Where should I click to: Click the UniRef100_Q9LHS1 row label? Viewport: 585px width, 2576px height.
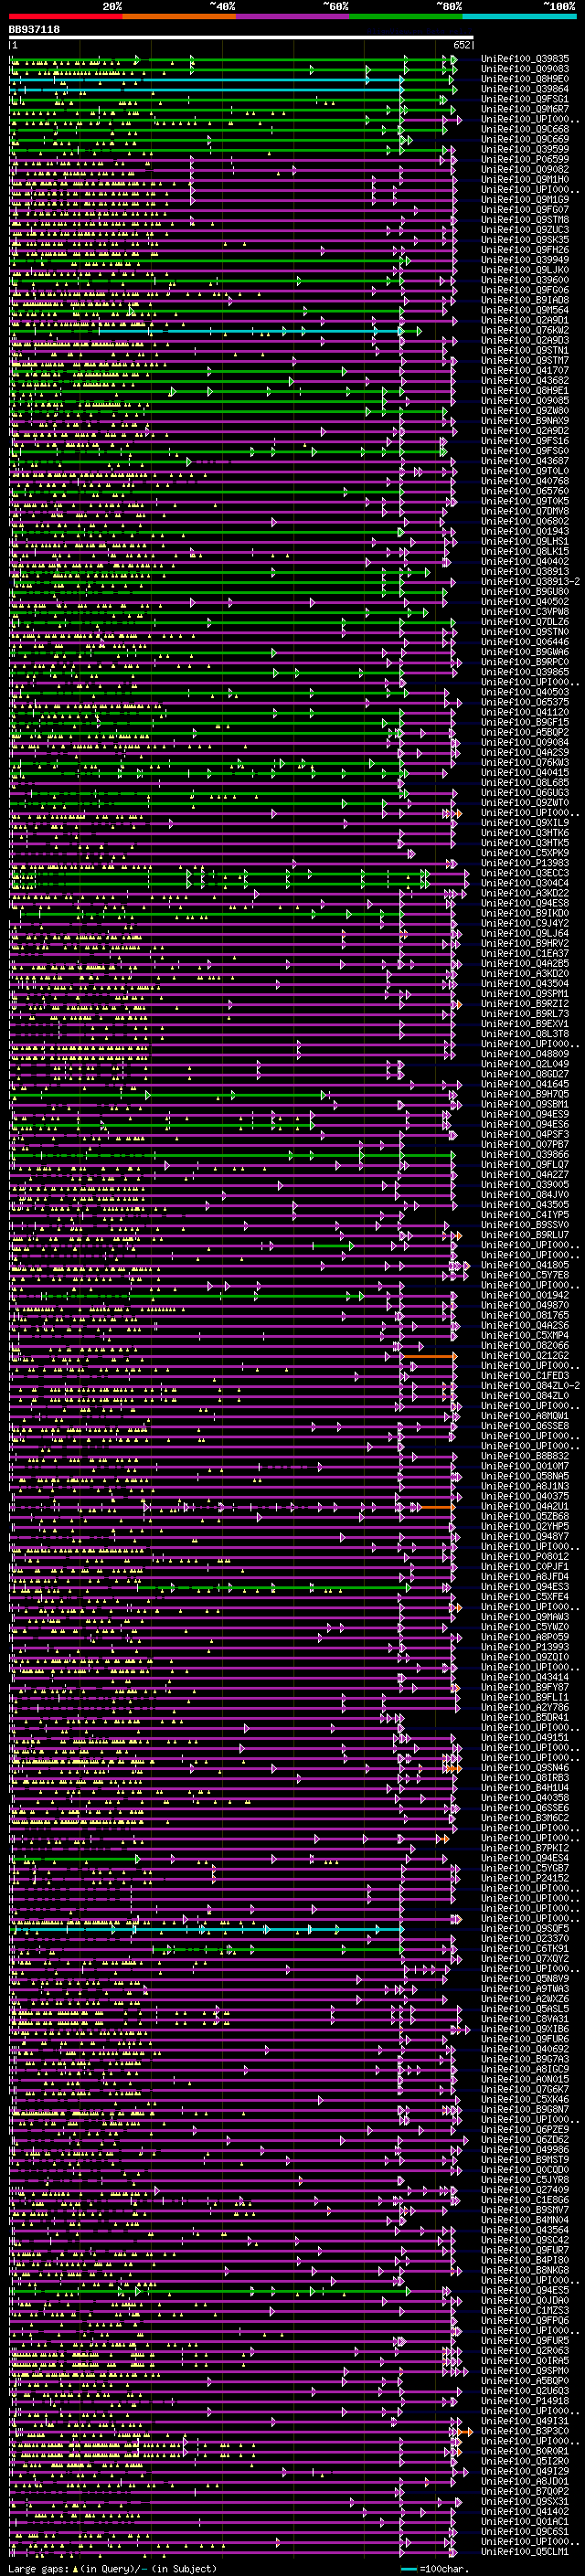coord(525,541)
